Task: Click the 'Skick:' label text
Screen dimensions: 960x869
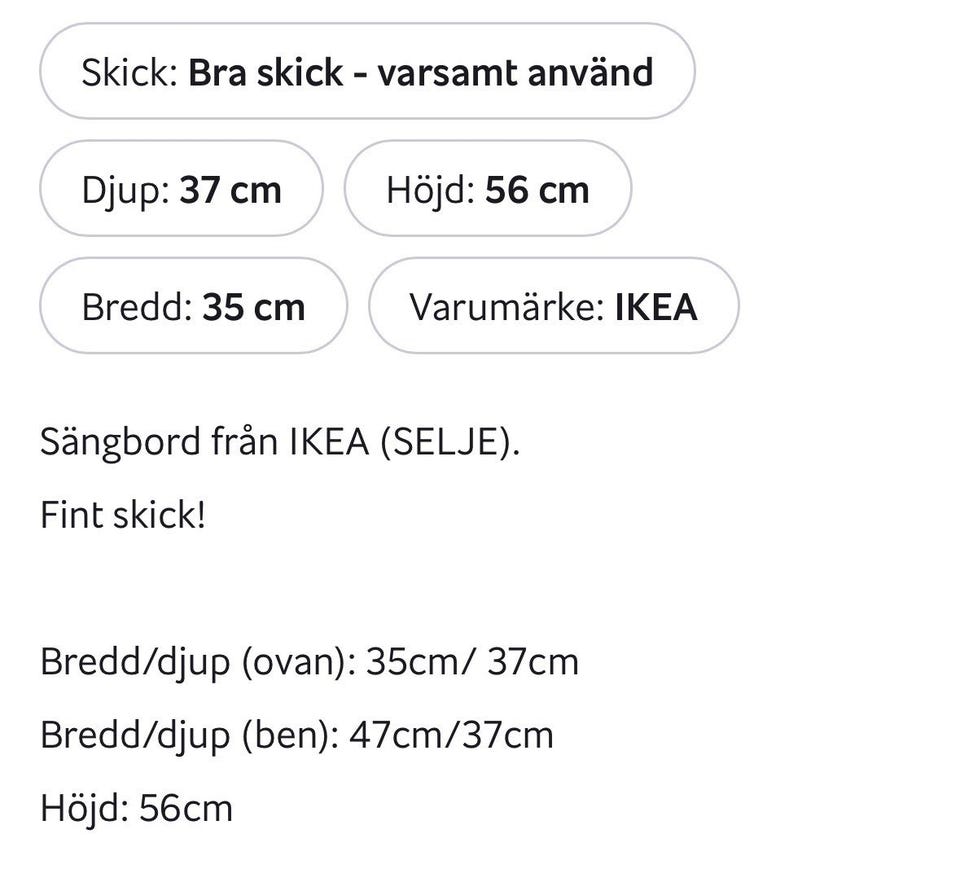Action: coord(129,72)
